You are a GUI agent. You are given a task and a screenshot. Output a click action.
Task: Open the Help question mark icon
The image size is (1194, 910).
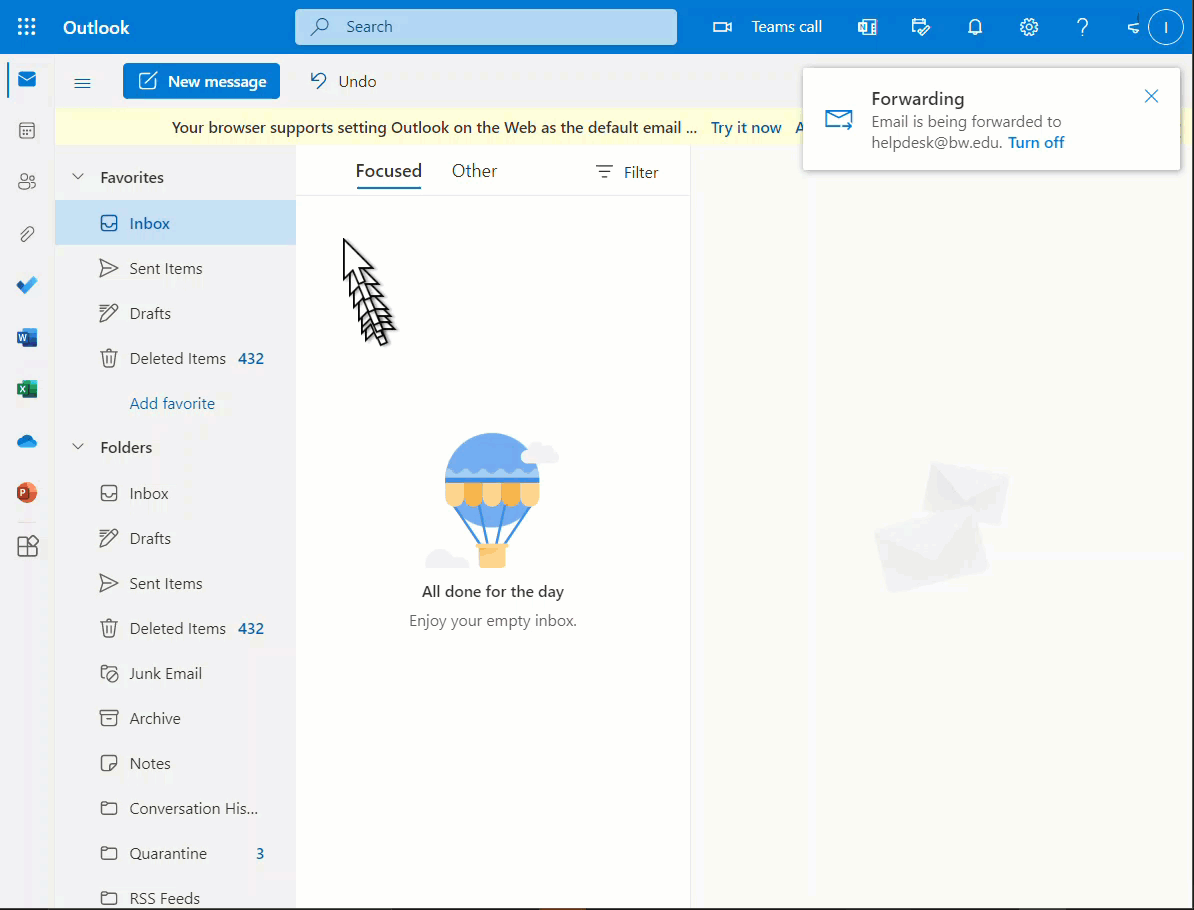[1082, 27]
